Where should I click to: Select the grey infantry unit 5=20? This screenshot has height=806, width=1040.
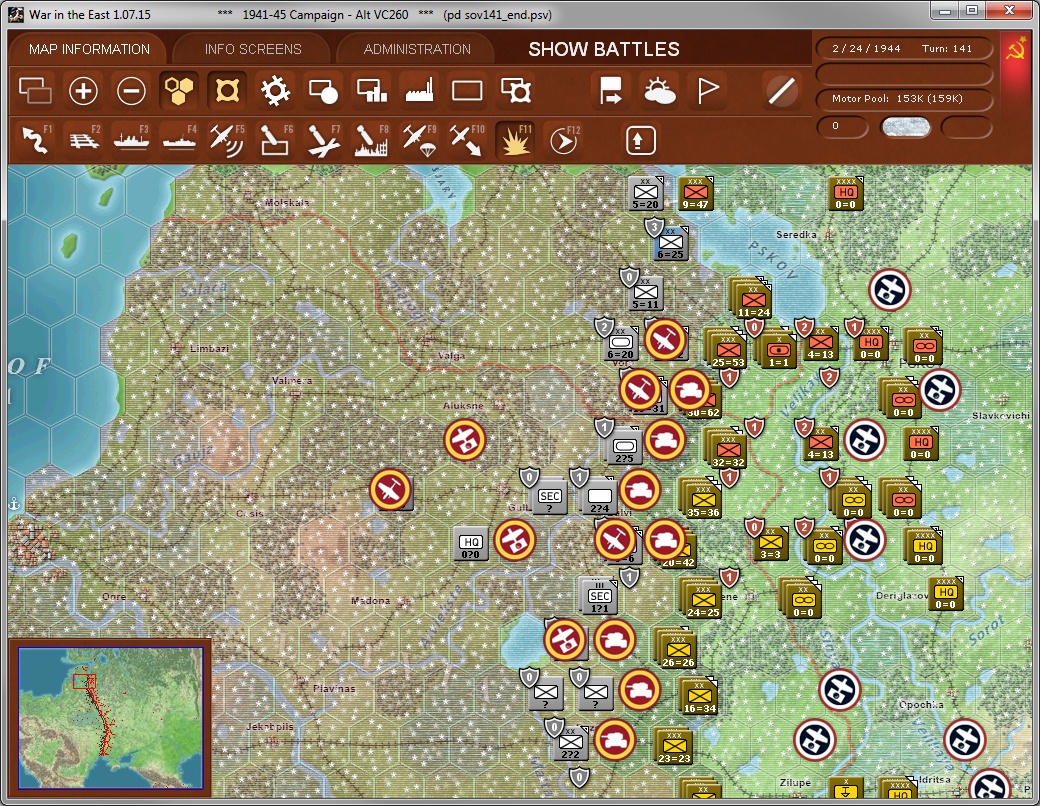[x=645, y=194]
